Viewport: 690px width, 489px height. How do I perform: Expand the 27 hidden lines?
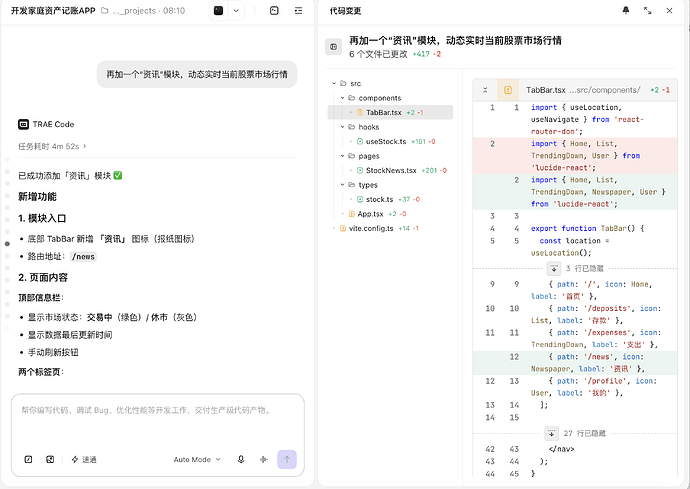tap(551, 434)
